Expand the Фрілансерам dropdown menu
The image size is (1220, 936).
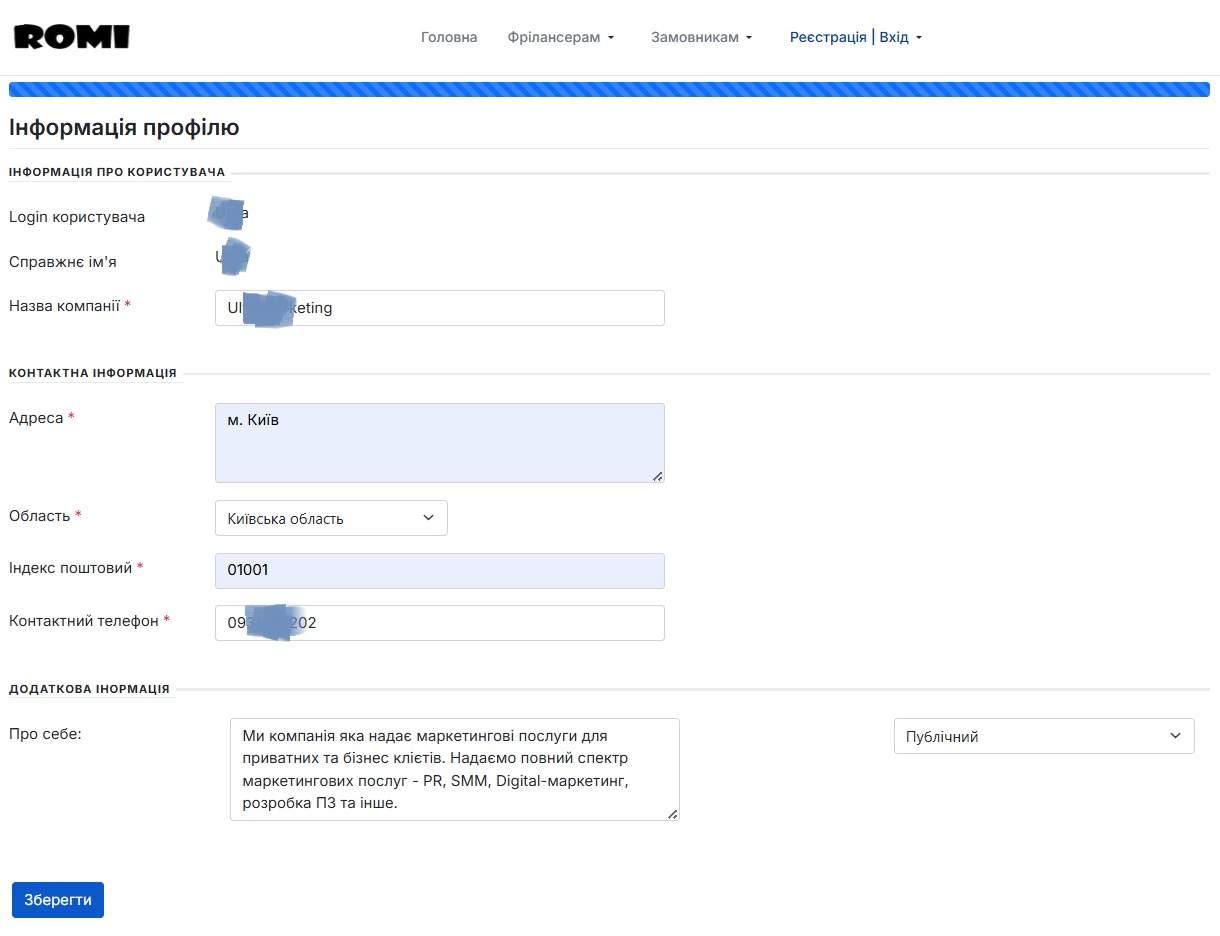pyautogui.click(x=560, y=37)
